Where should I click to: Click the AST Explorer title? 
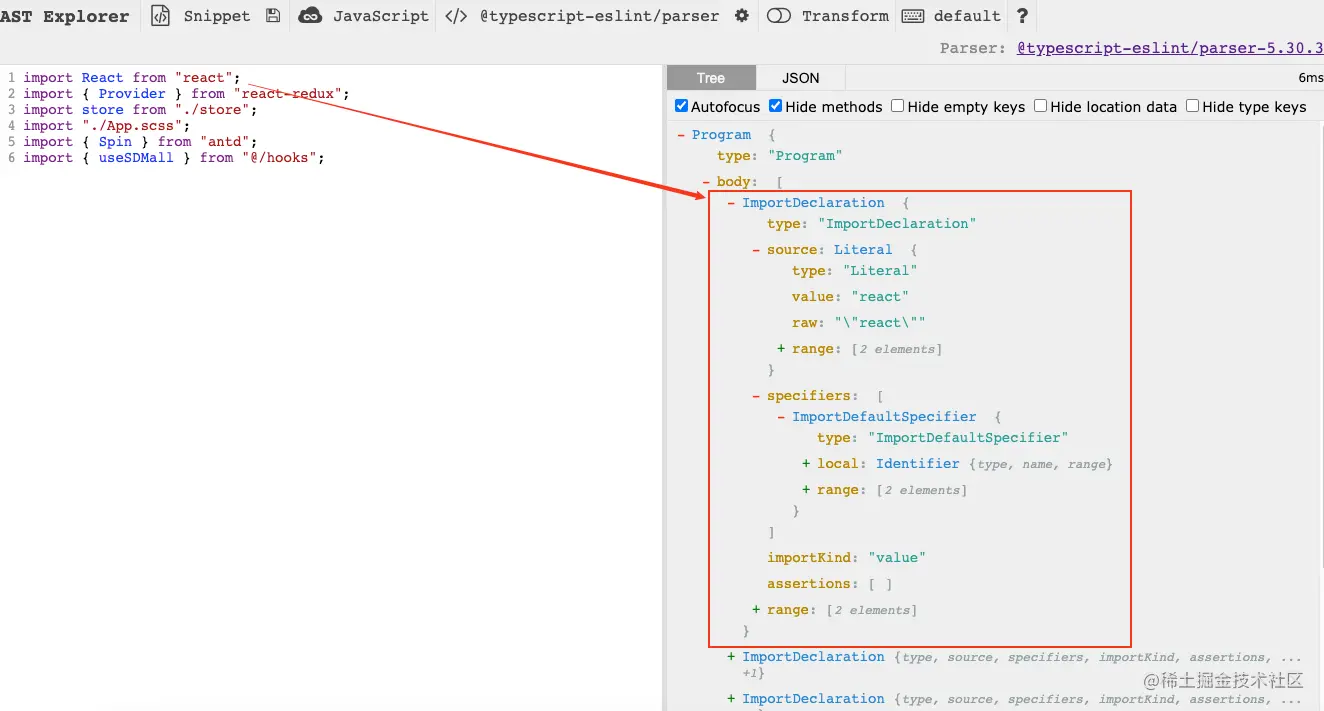pos(65,16)
